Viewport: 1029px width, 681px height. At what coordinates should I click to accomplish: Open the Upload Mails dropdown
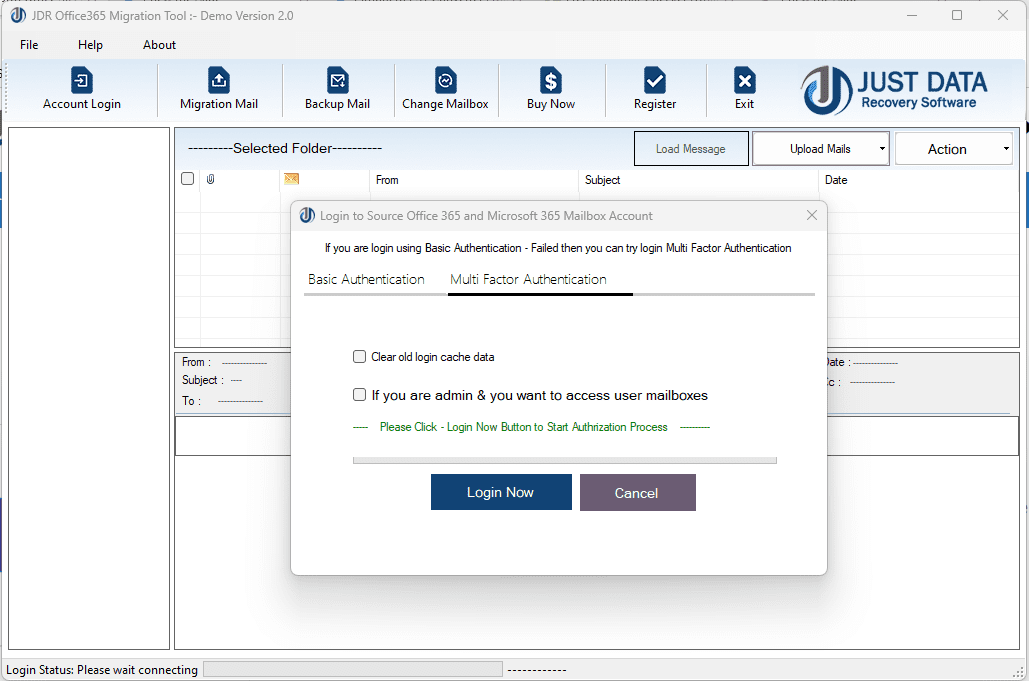(813, 147)
